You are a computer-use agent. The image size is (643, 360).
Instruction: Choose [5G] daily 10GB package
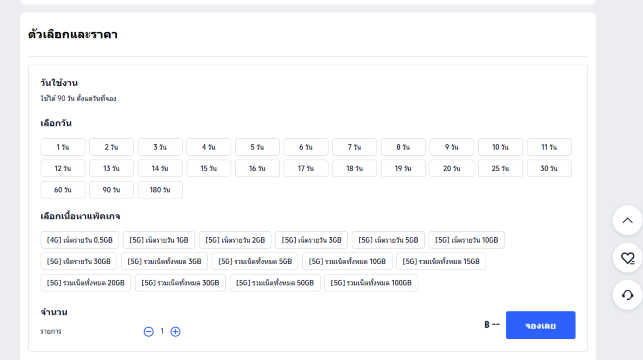[x=466, y=240]
